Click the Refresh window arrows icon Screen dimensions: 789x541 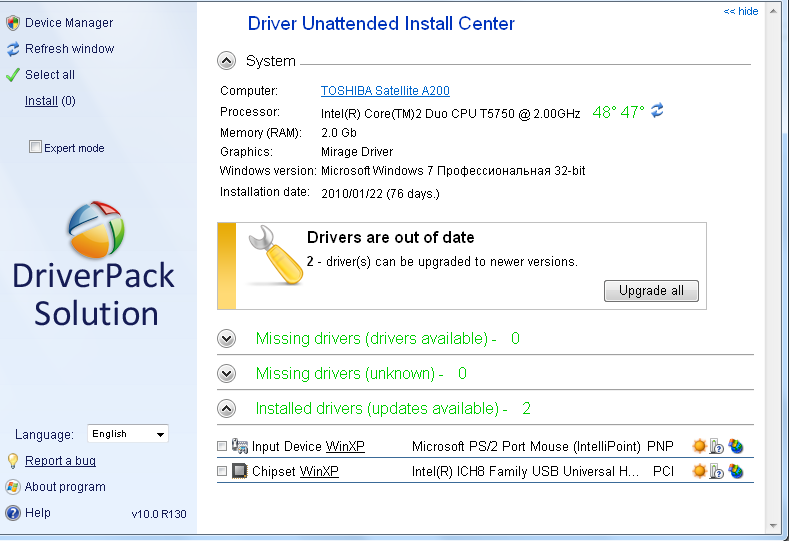click(13, 49)
